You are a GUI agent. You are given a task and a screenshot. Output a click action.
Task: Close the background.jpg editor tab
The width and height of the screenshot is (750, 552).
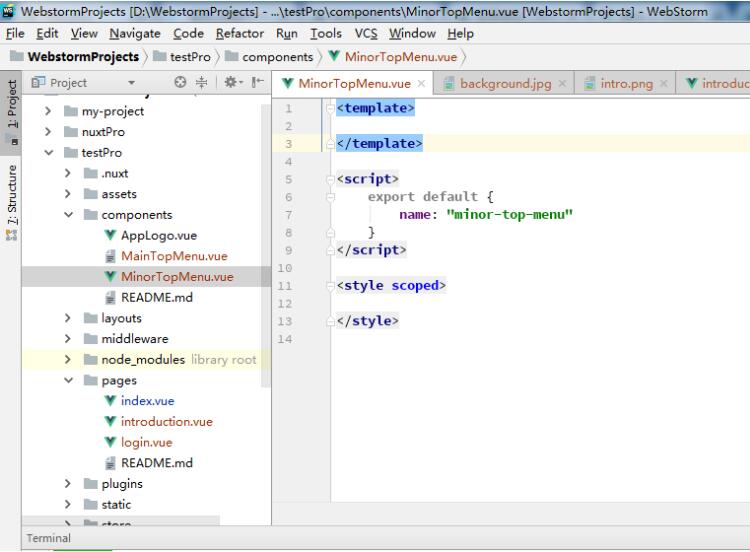561,83
